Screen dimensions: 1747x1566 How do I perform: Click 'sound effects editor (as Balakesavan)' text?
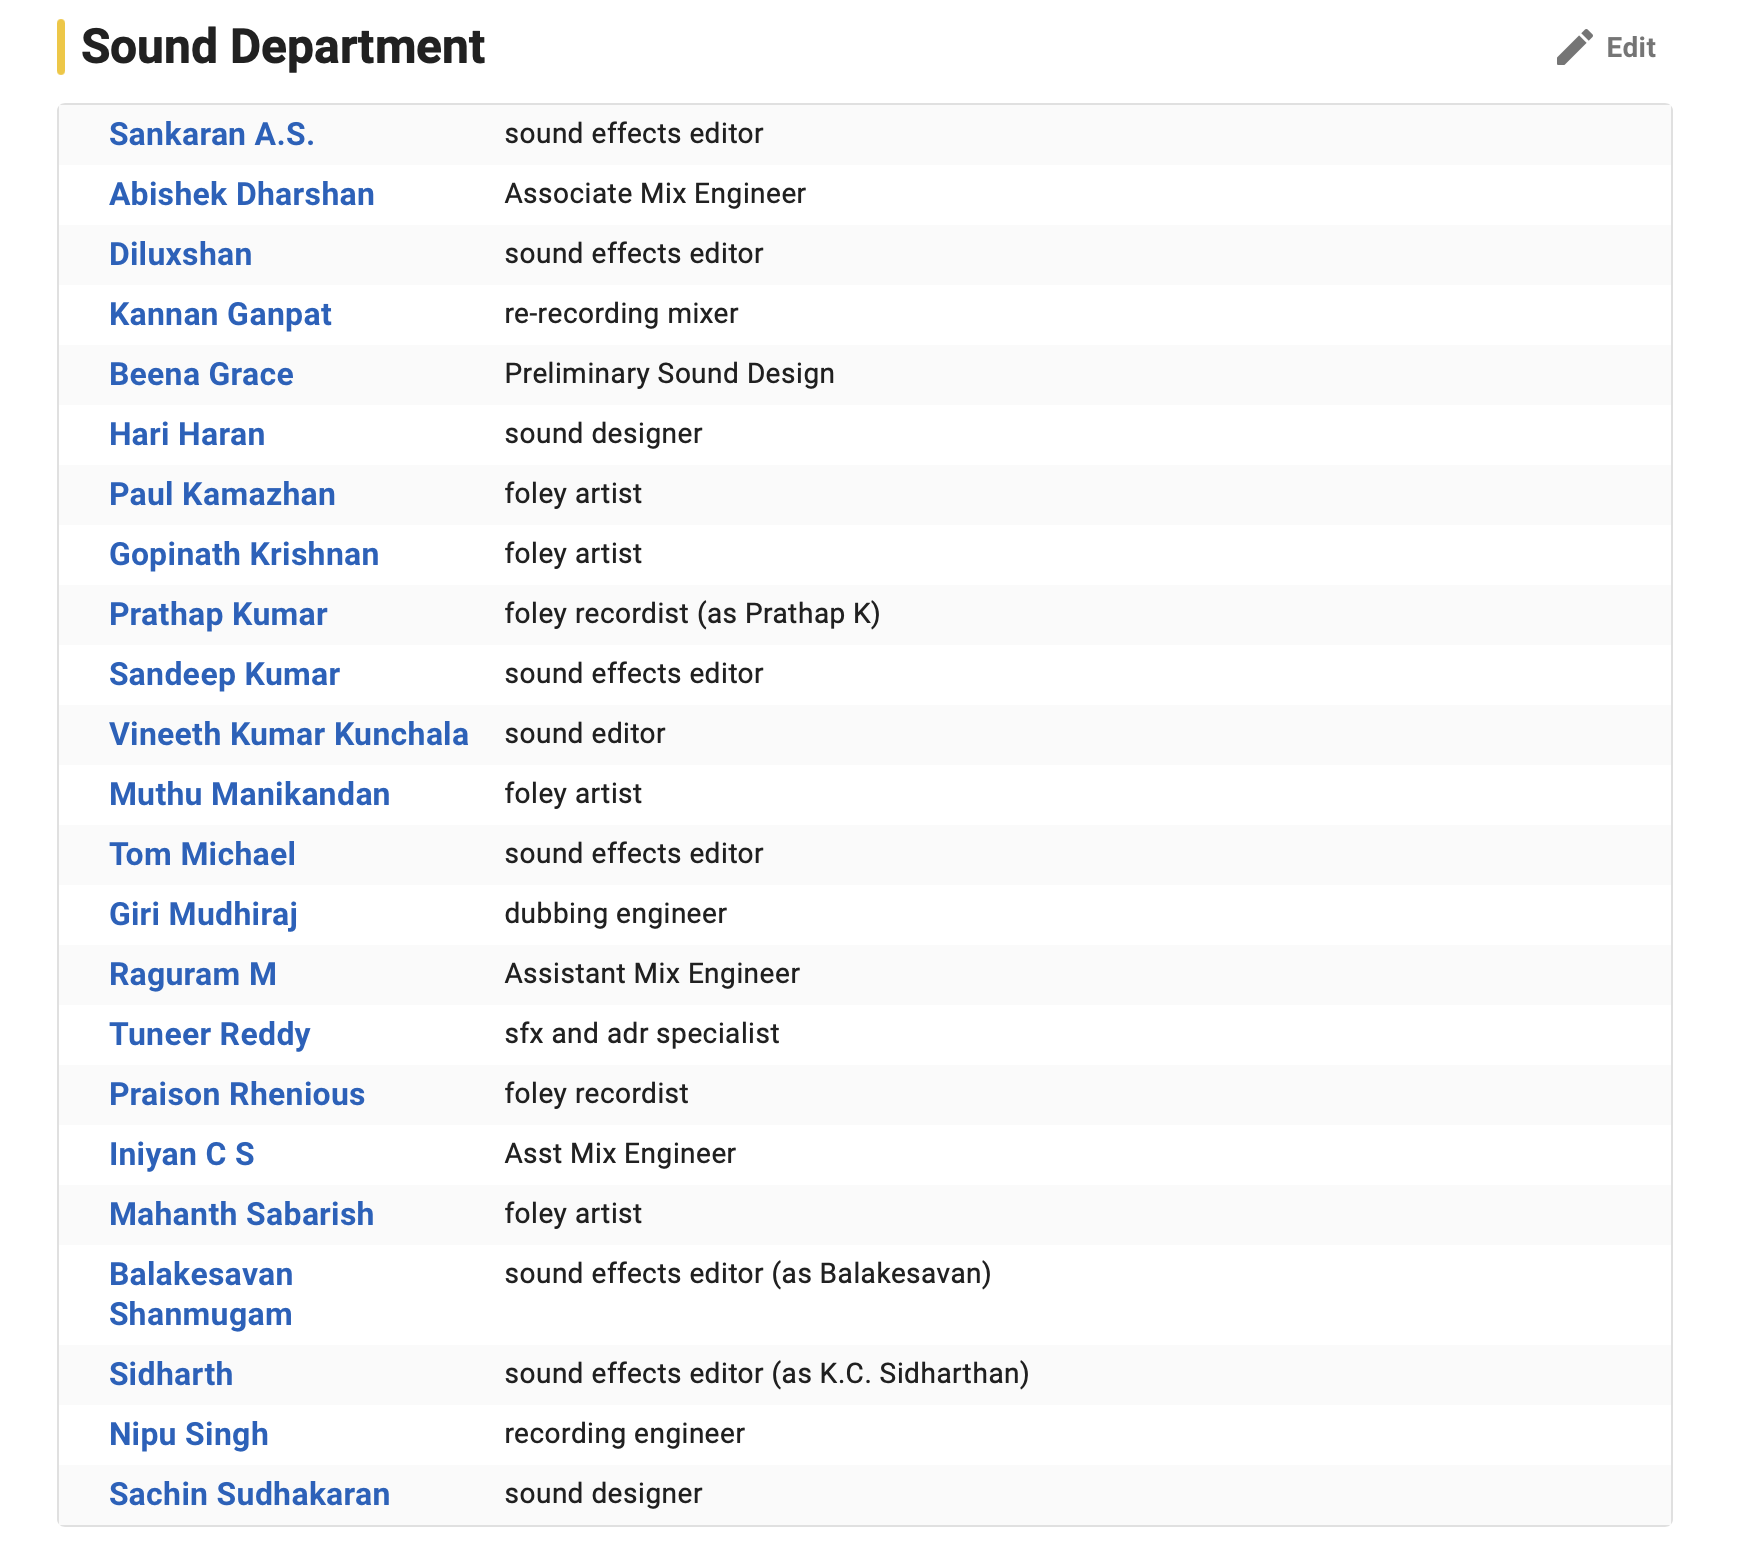(x=748, y=1274)
